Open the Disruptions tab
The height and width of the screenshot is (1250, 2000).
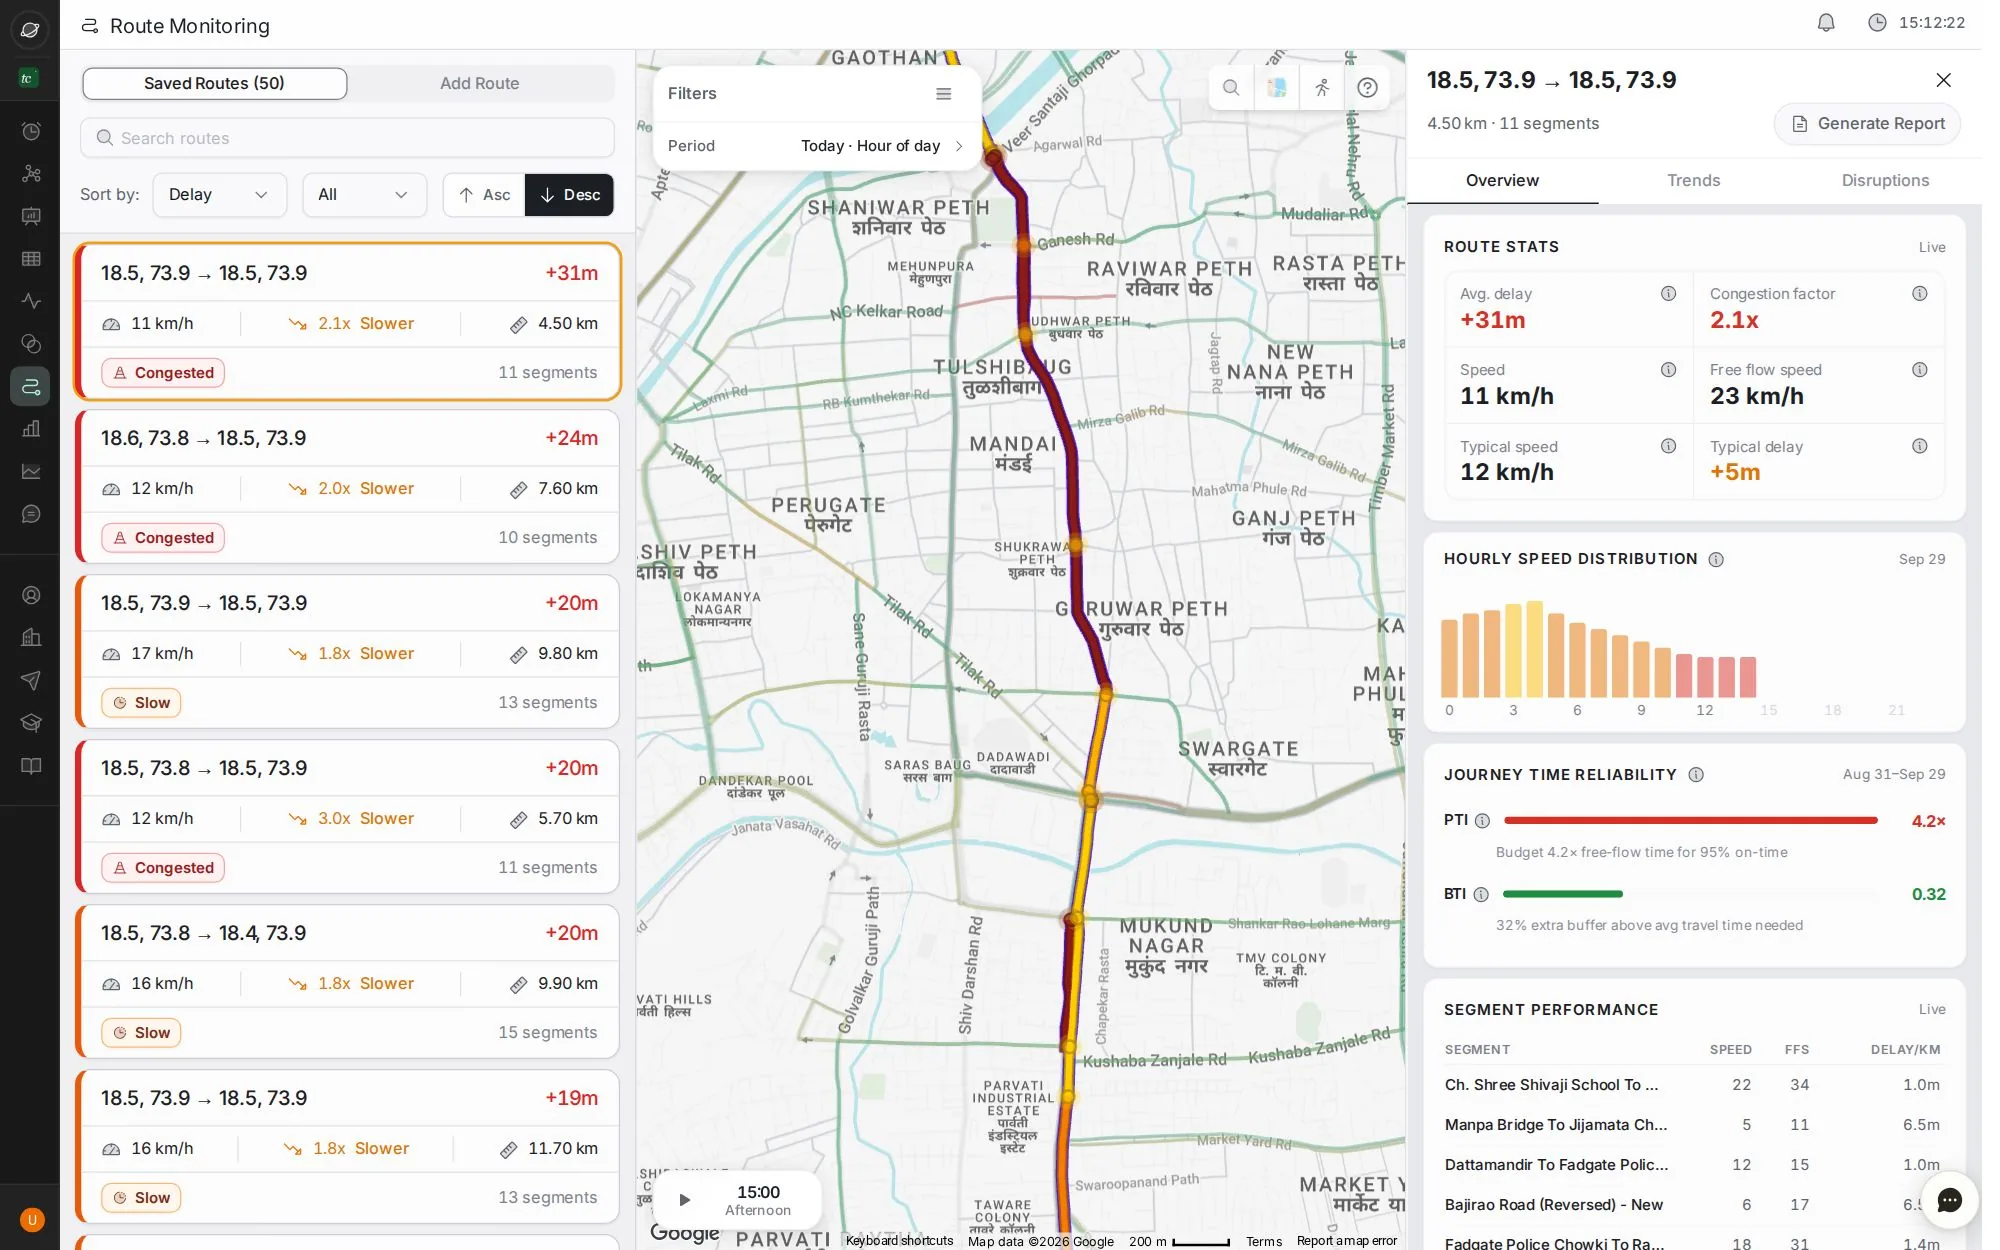coord(1885,181)
